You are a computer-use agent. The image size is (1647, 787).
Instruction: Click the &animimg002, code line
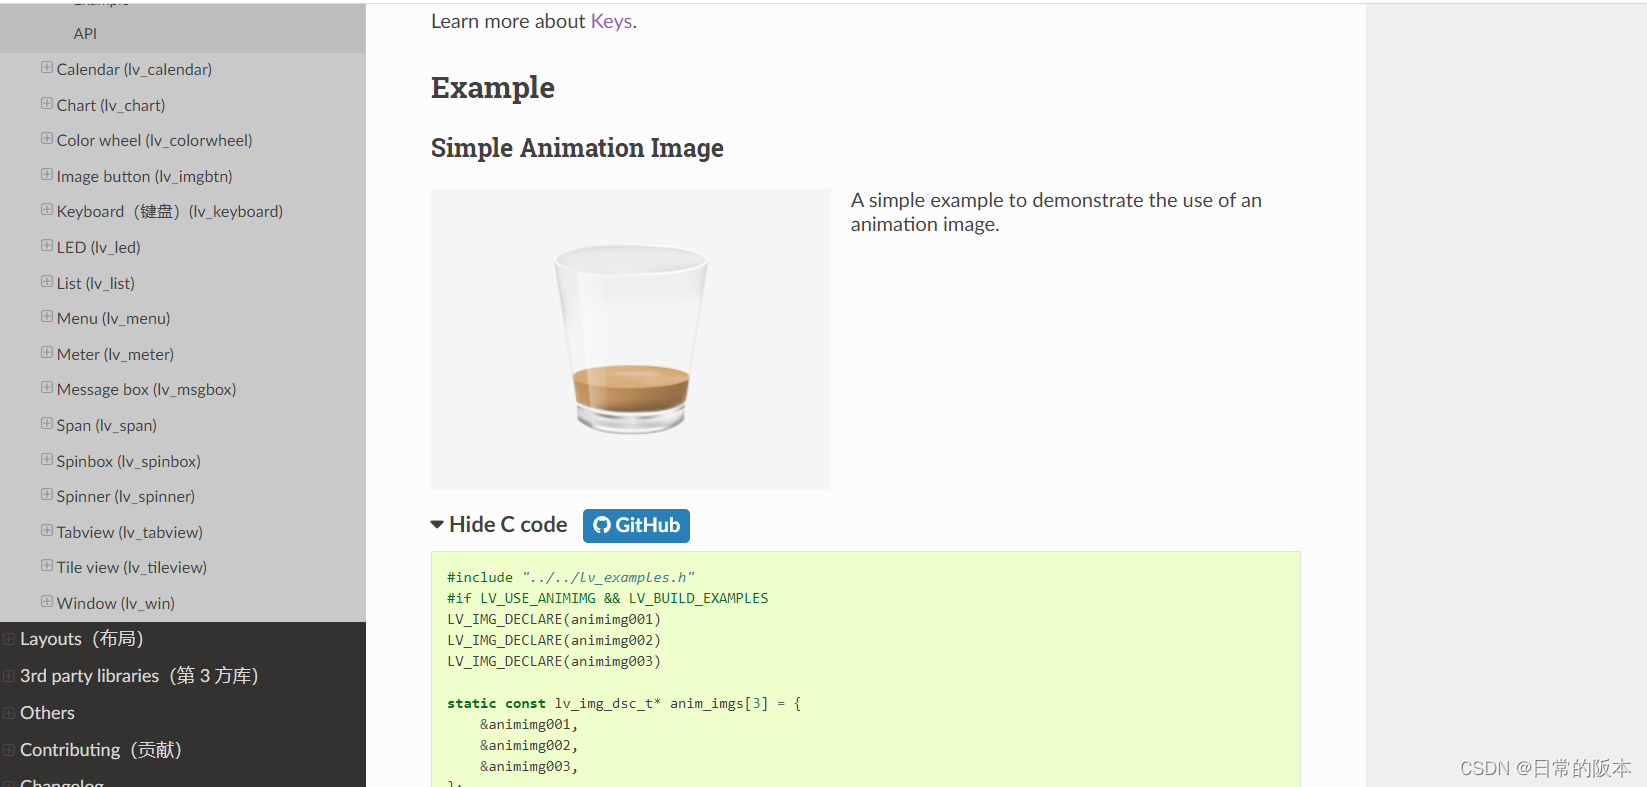(x=529, y=745)
